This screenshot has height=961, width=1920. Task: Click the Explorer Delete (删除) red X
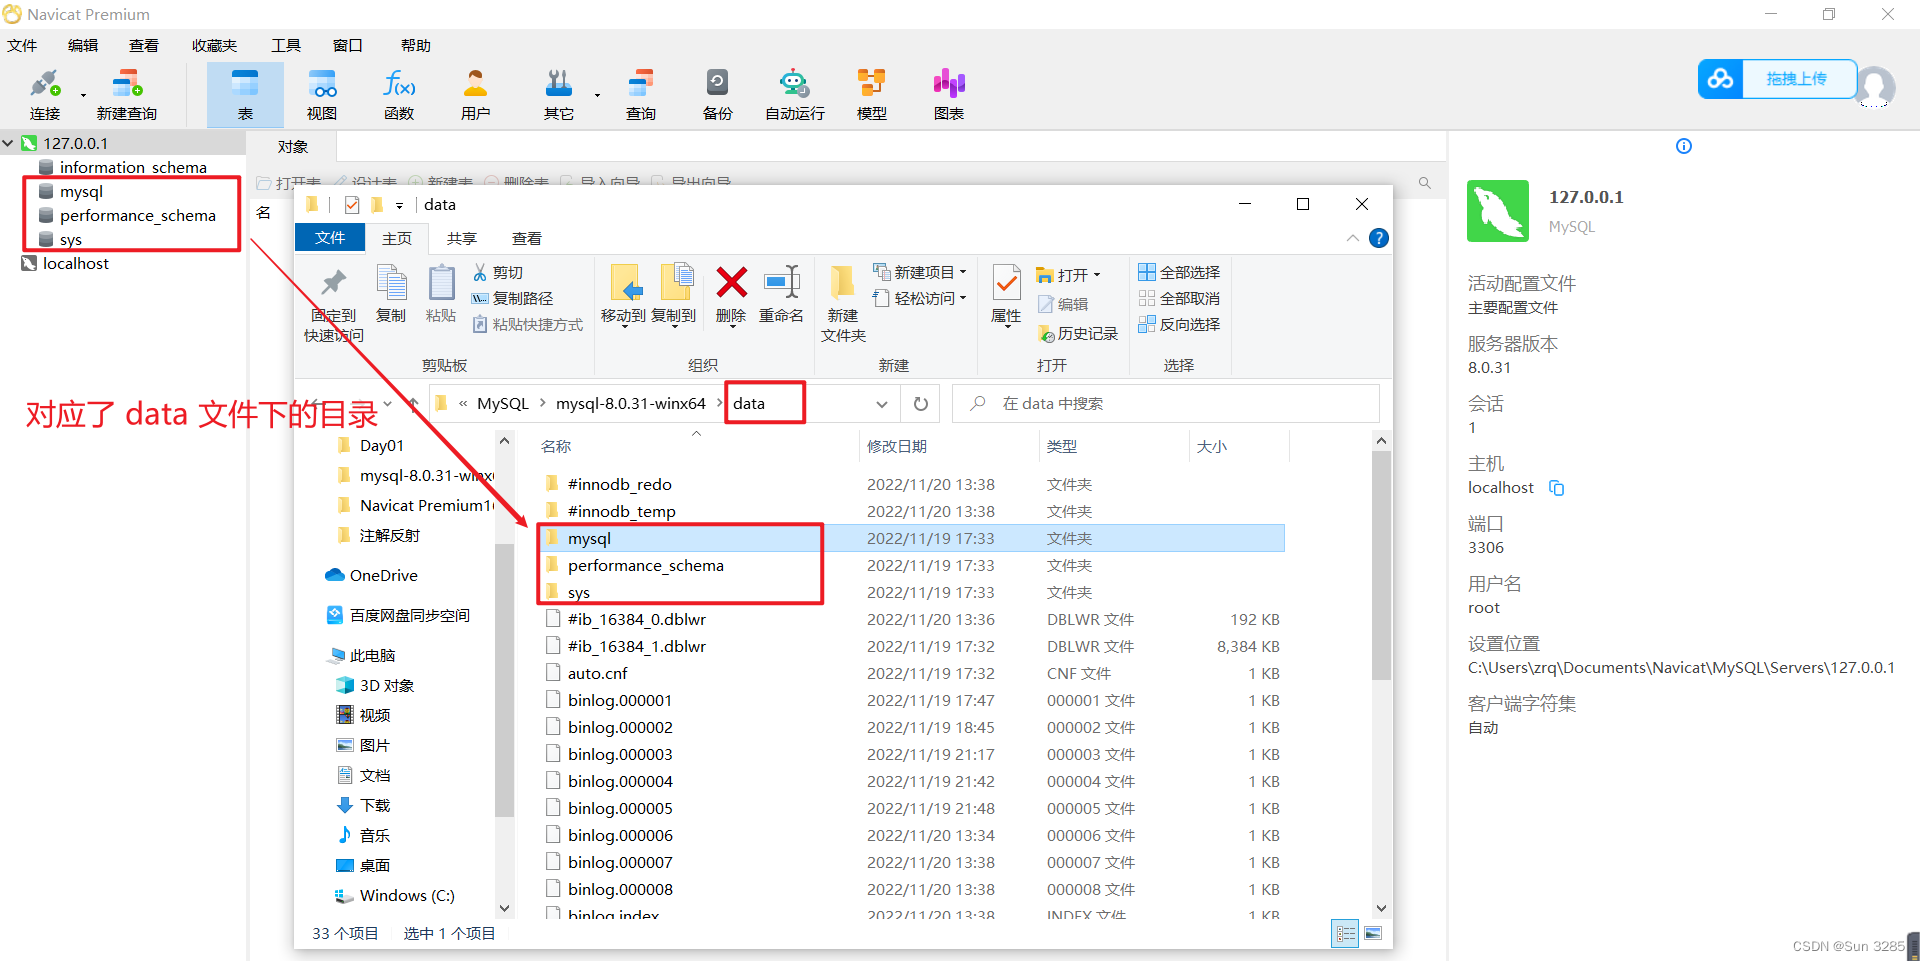point(731,283)
